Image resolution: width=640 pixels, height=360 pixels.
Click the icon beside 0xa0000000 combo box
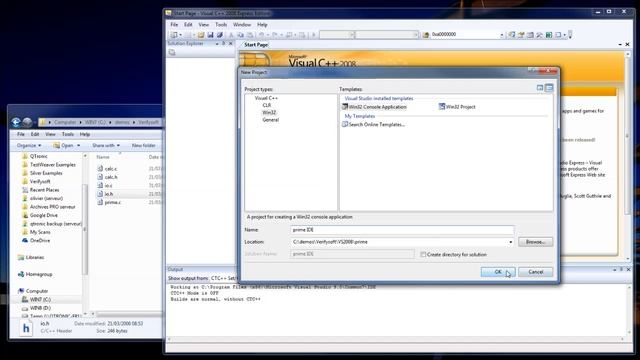pyautogui.click(x=426, y=35)
